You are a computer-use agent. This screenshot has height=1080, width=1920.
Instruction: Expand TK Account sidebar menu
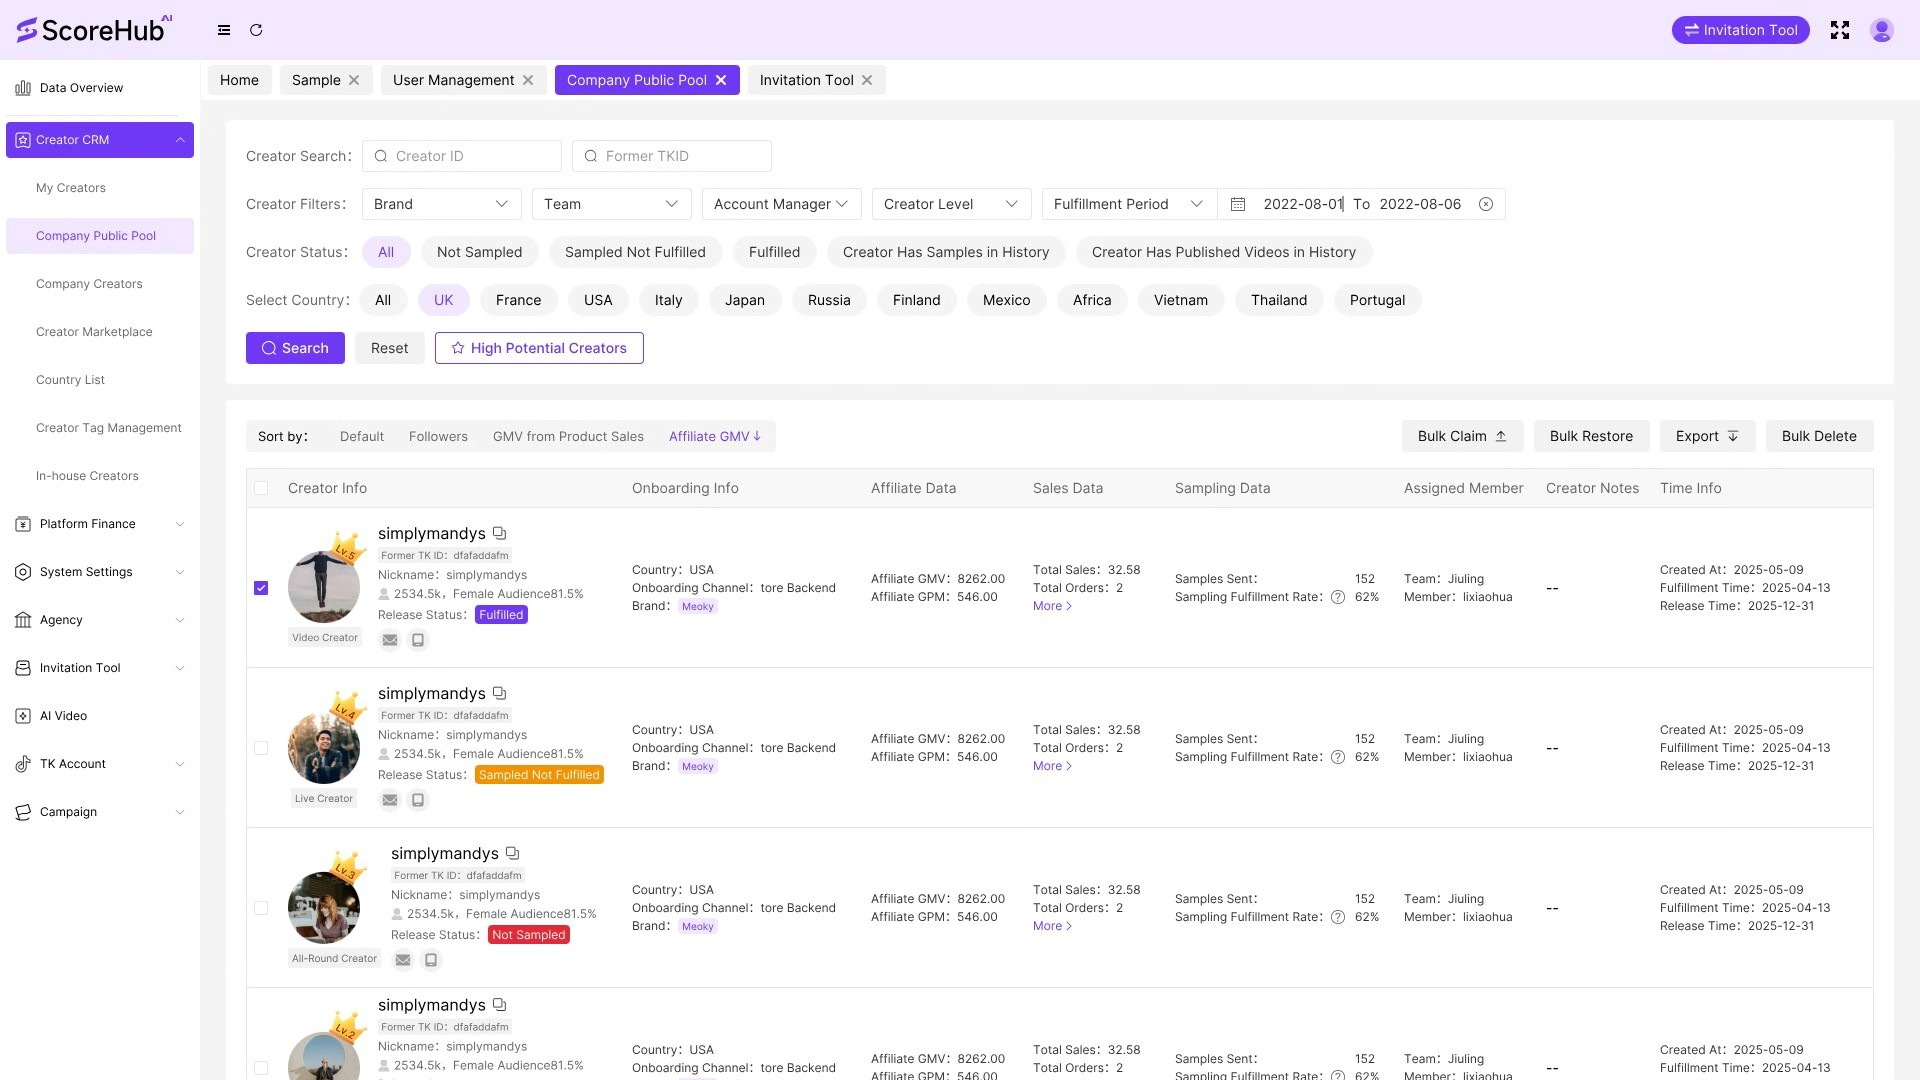pos(100,764)
